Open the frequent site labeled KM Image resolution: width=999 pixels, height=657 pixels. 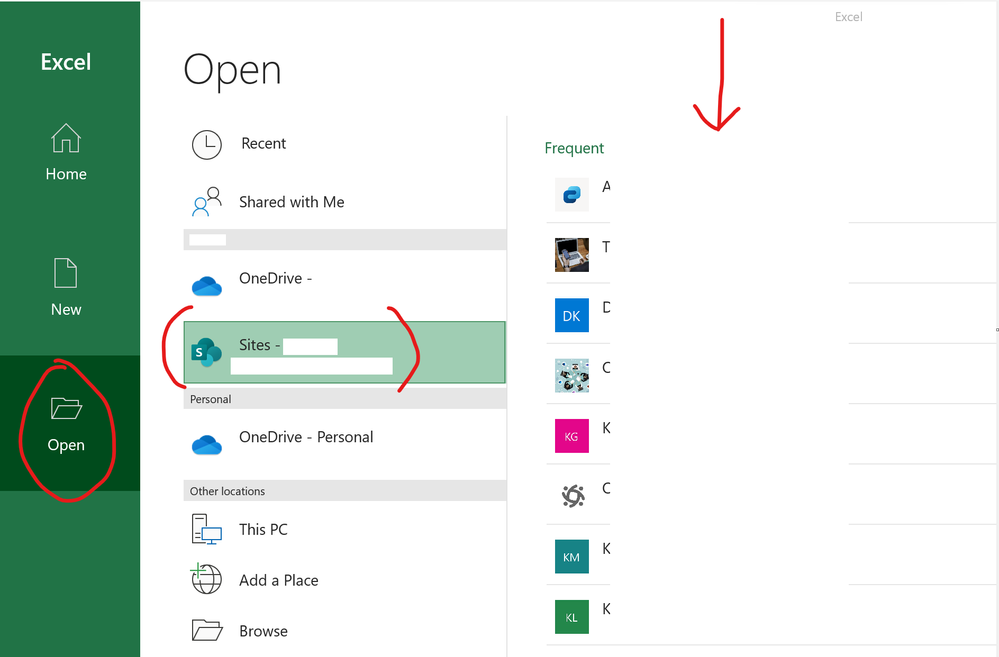coord(571,557)
